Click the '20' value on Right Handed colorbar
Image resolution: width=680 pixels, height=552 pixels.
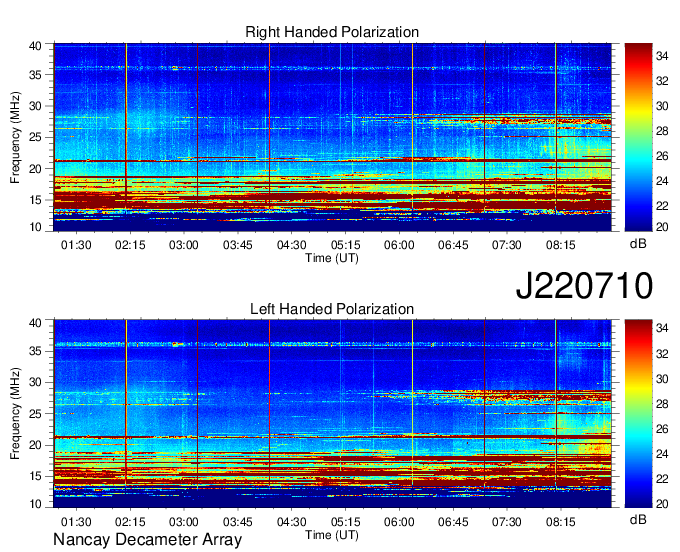(x=662, y=227)
